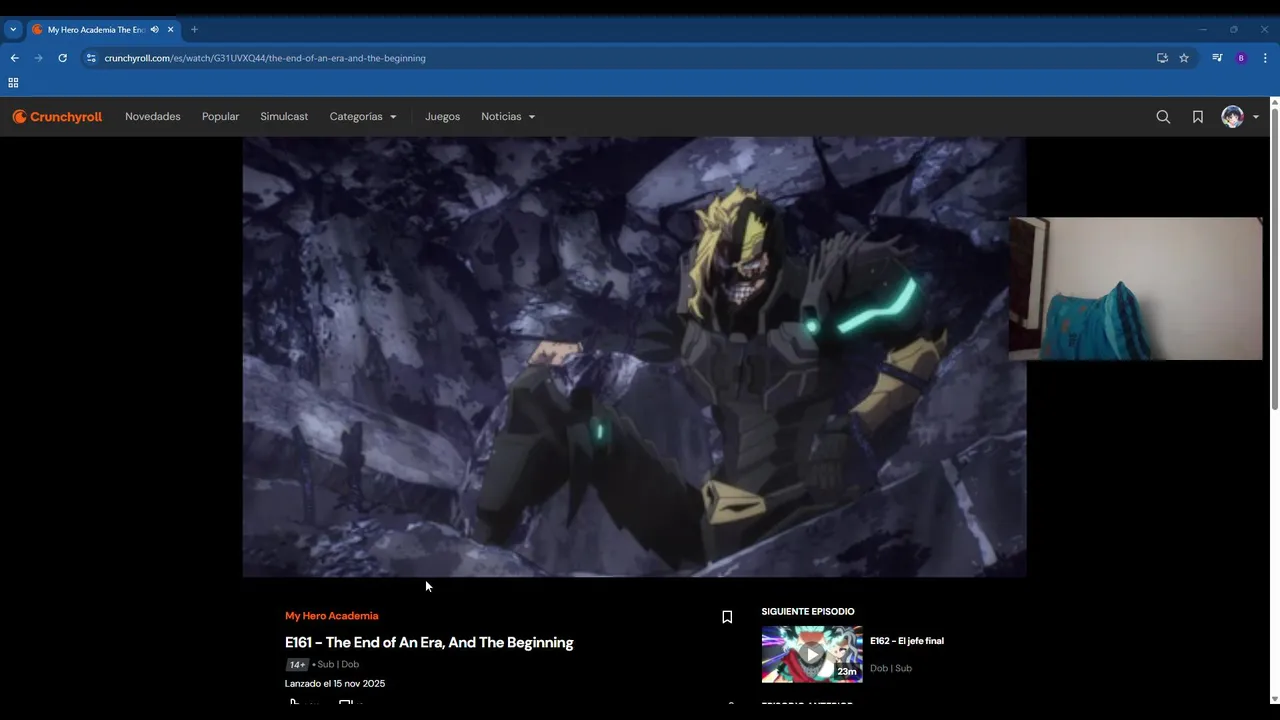Reload the page
Screen dimensions: 1280x720
[x=62, y=58]
